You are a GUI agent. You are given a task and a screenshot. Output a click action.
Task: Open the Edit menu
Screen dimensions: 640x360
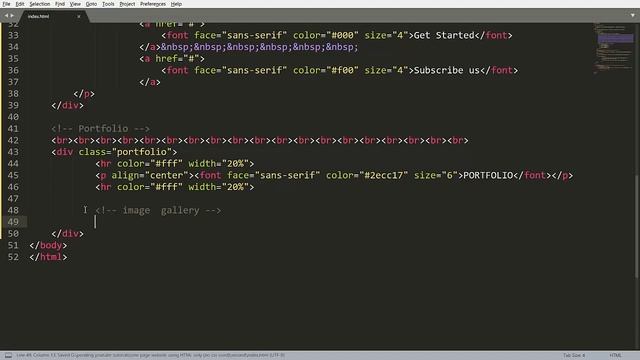(x=20, y=4)
